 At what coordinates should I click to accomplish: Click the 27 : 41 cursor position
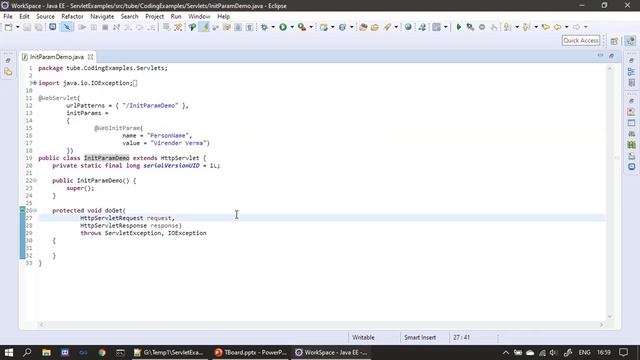pos(462,338)
